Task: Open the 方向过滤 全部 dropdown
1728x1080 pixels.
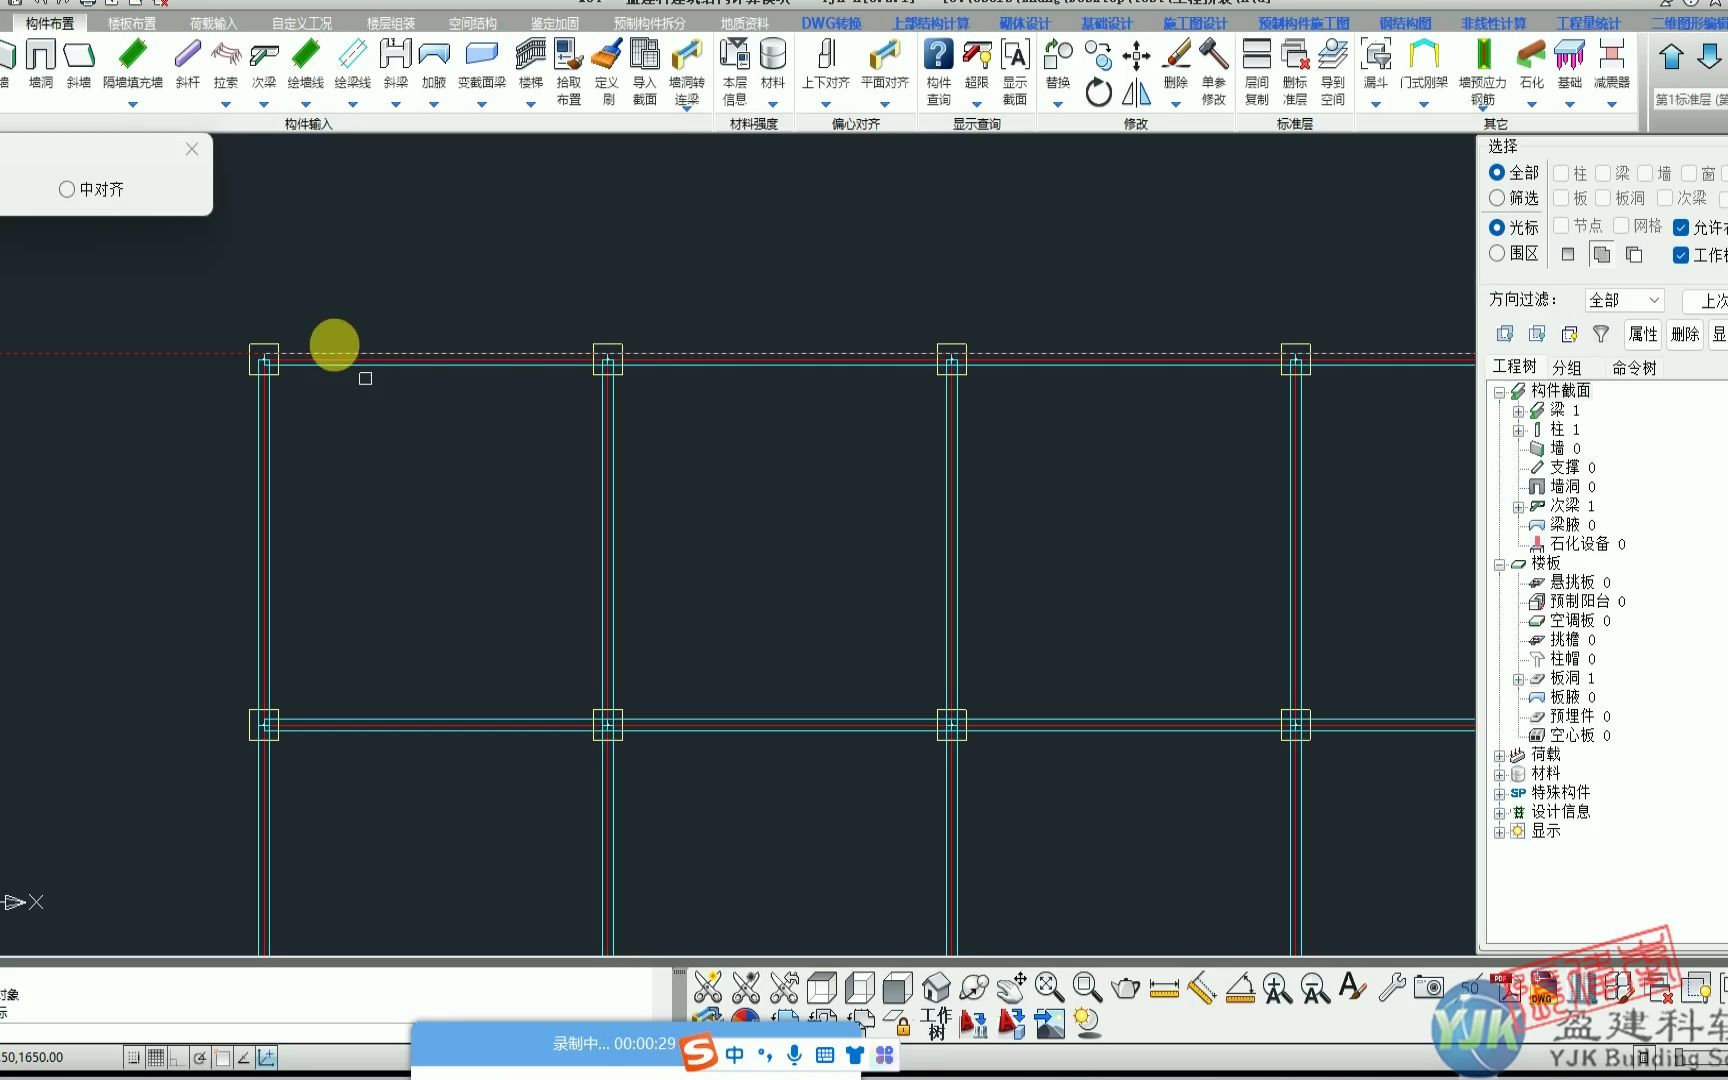Action: tap(1624, 300)
